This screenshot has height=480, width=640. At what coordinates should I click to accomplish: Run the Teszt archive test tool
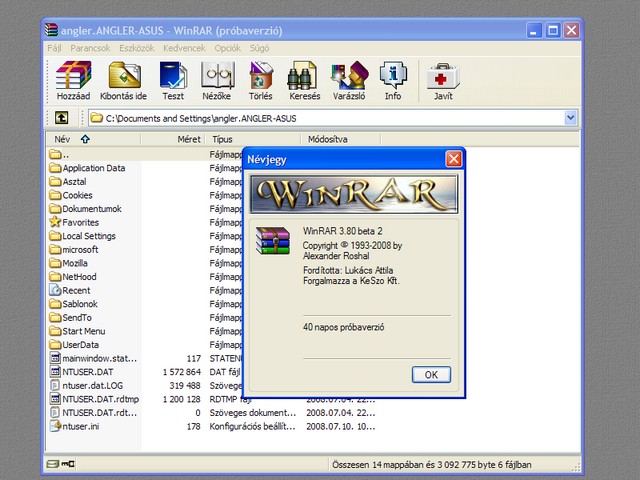point(173,80)
